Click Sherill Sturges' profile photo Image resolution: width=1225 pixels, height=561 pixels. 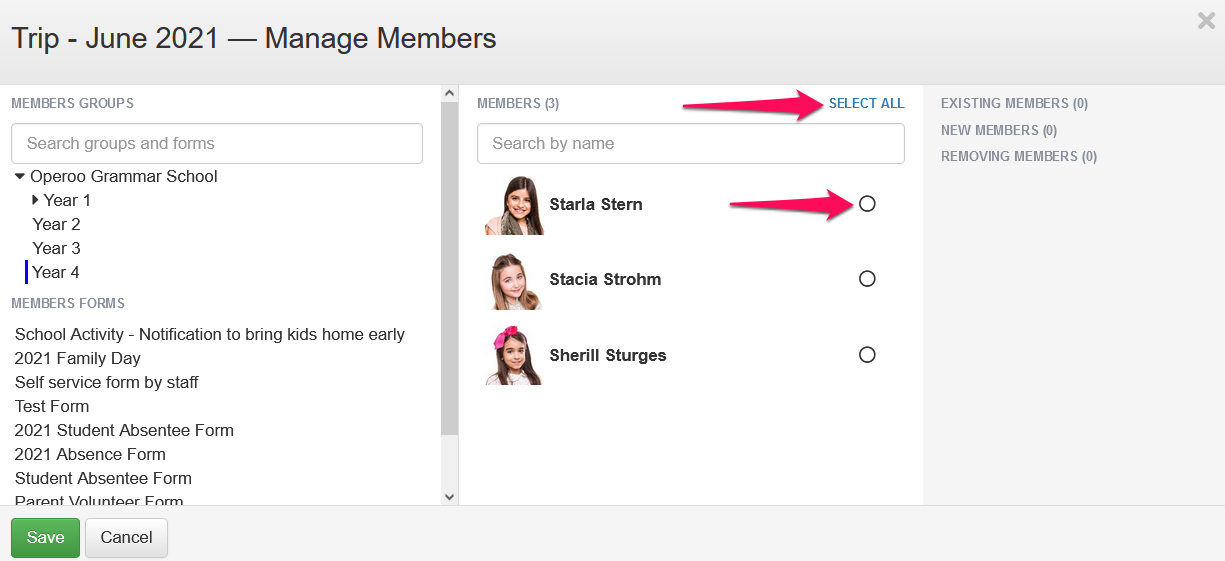[514, 356]
